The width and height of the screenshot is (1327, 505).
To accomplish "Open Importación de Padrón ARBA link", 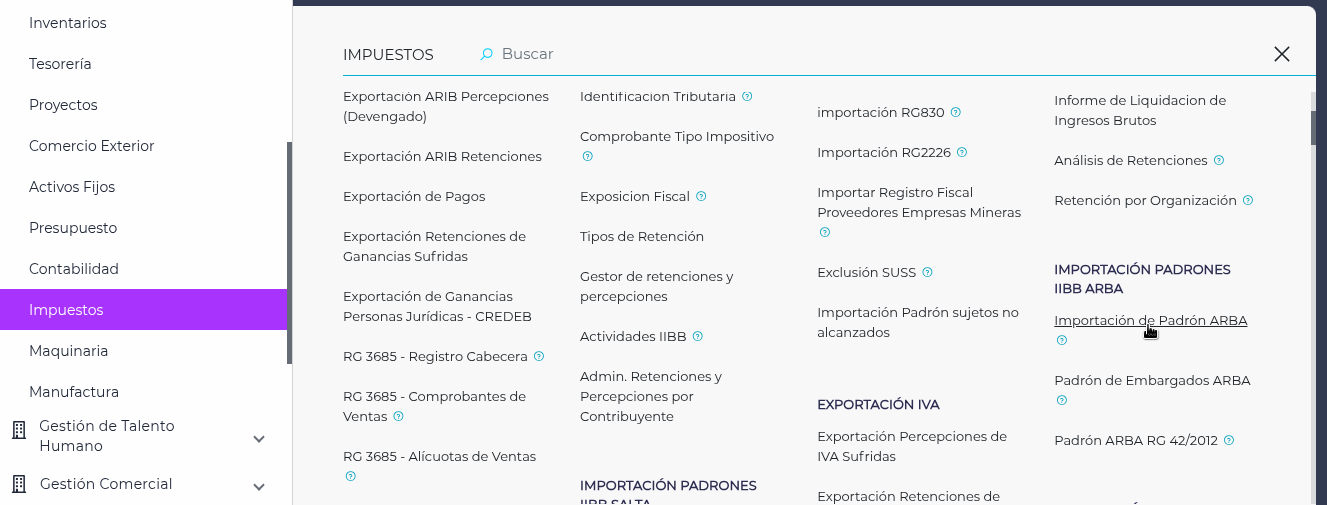I will pyautogui.click(x=1150, y=321).
